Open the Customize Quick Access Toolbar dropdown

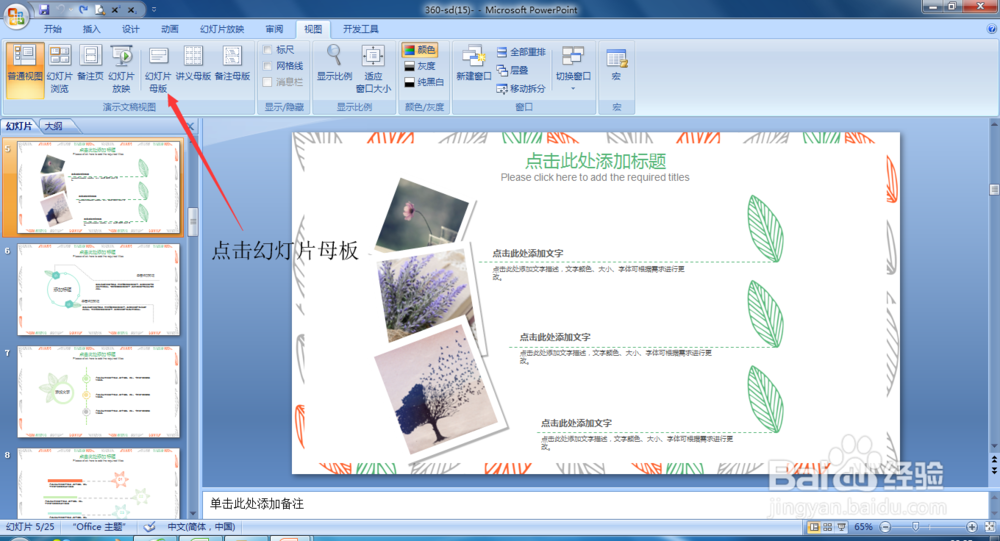154,10
